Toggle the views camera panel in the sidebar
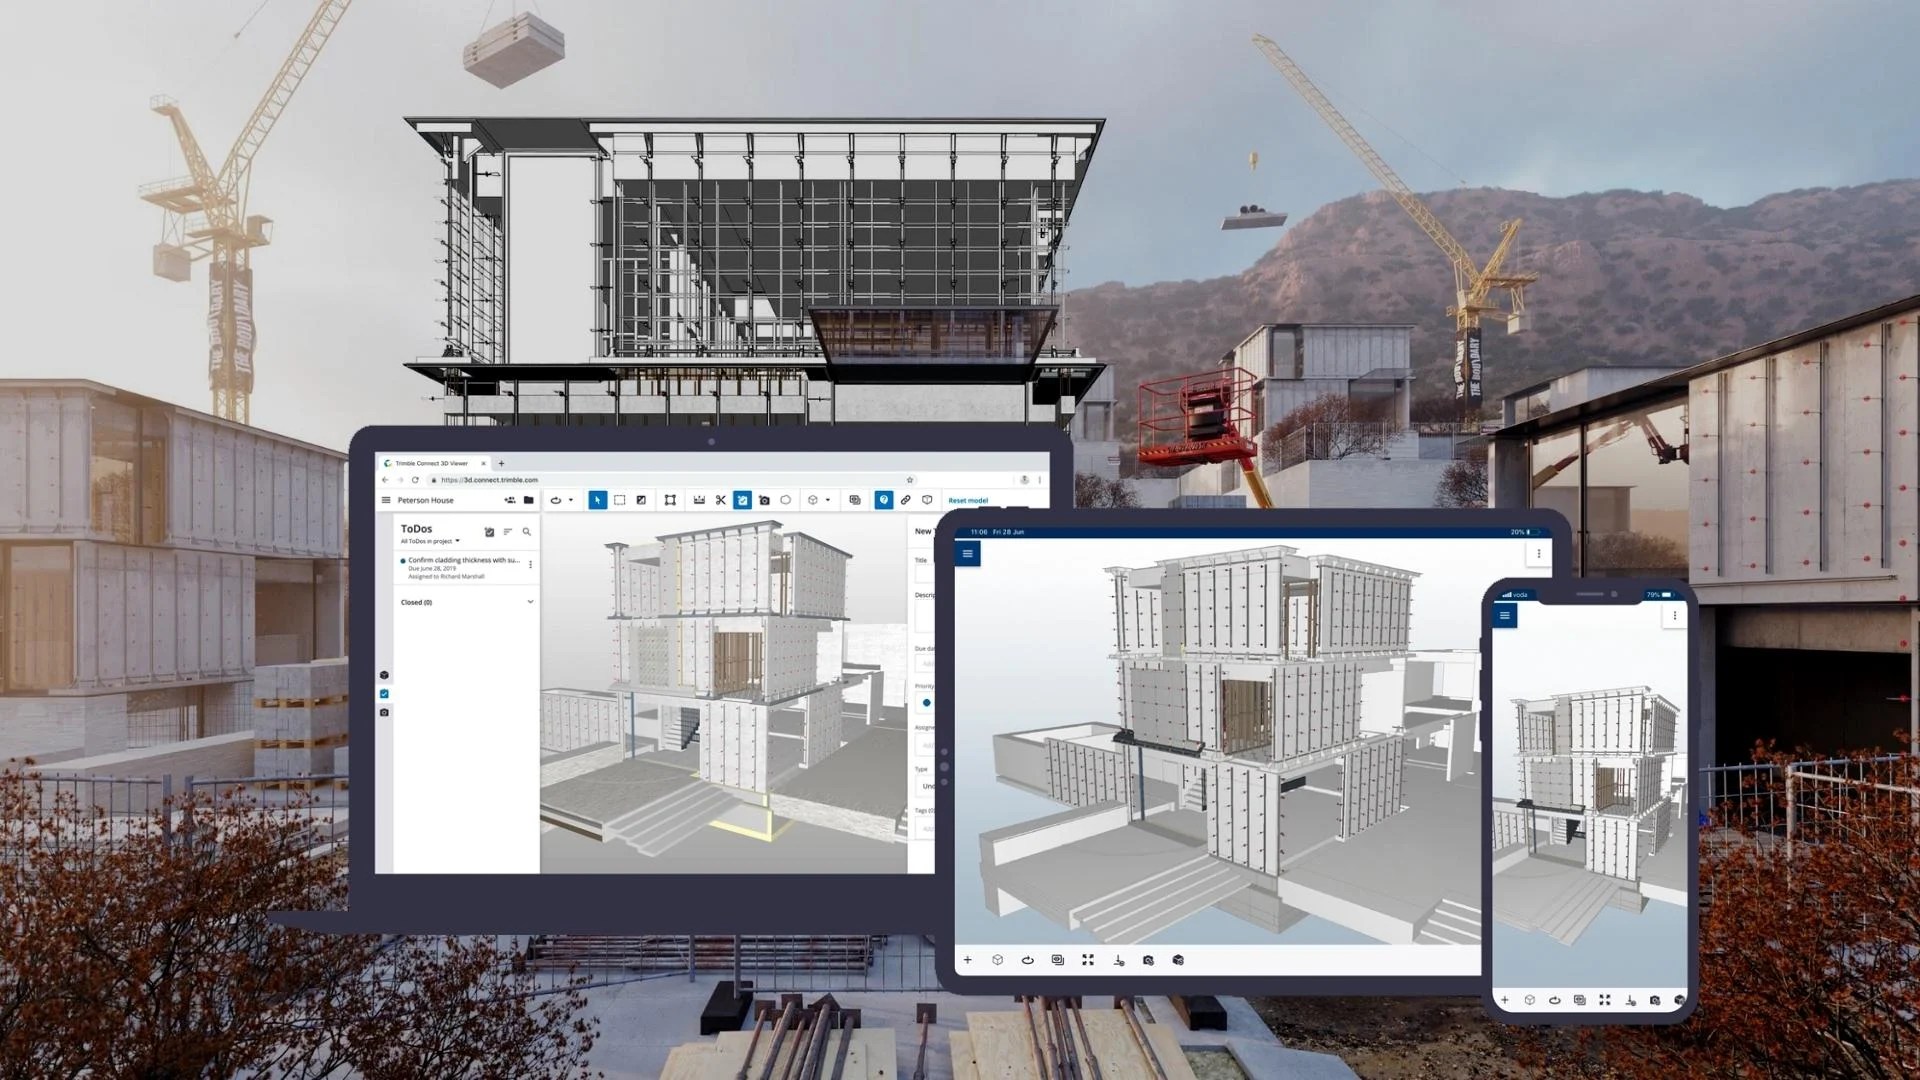The image size is (1920, 1080). click(x=384, y=712)
